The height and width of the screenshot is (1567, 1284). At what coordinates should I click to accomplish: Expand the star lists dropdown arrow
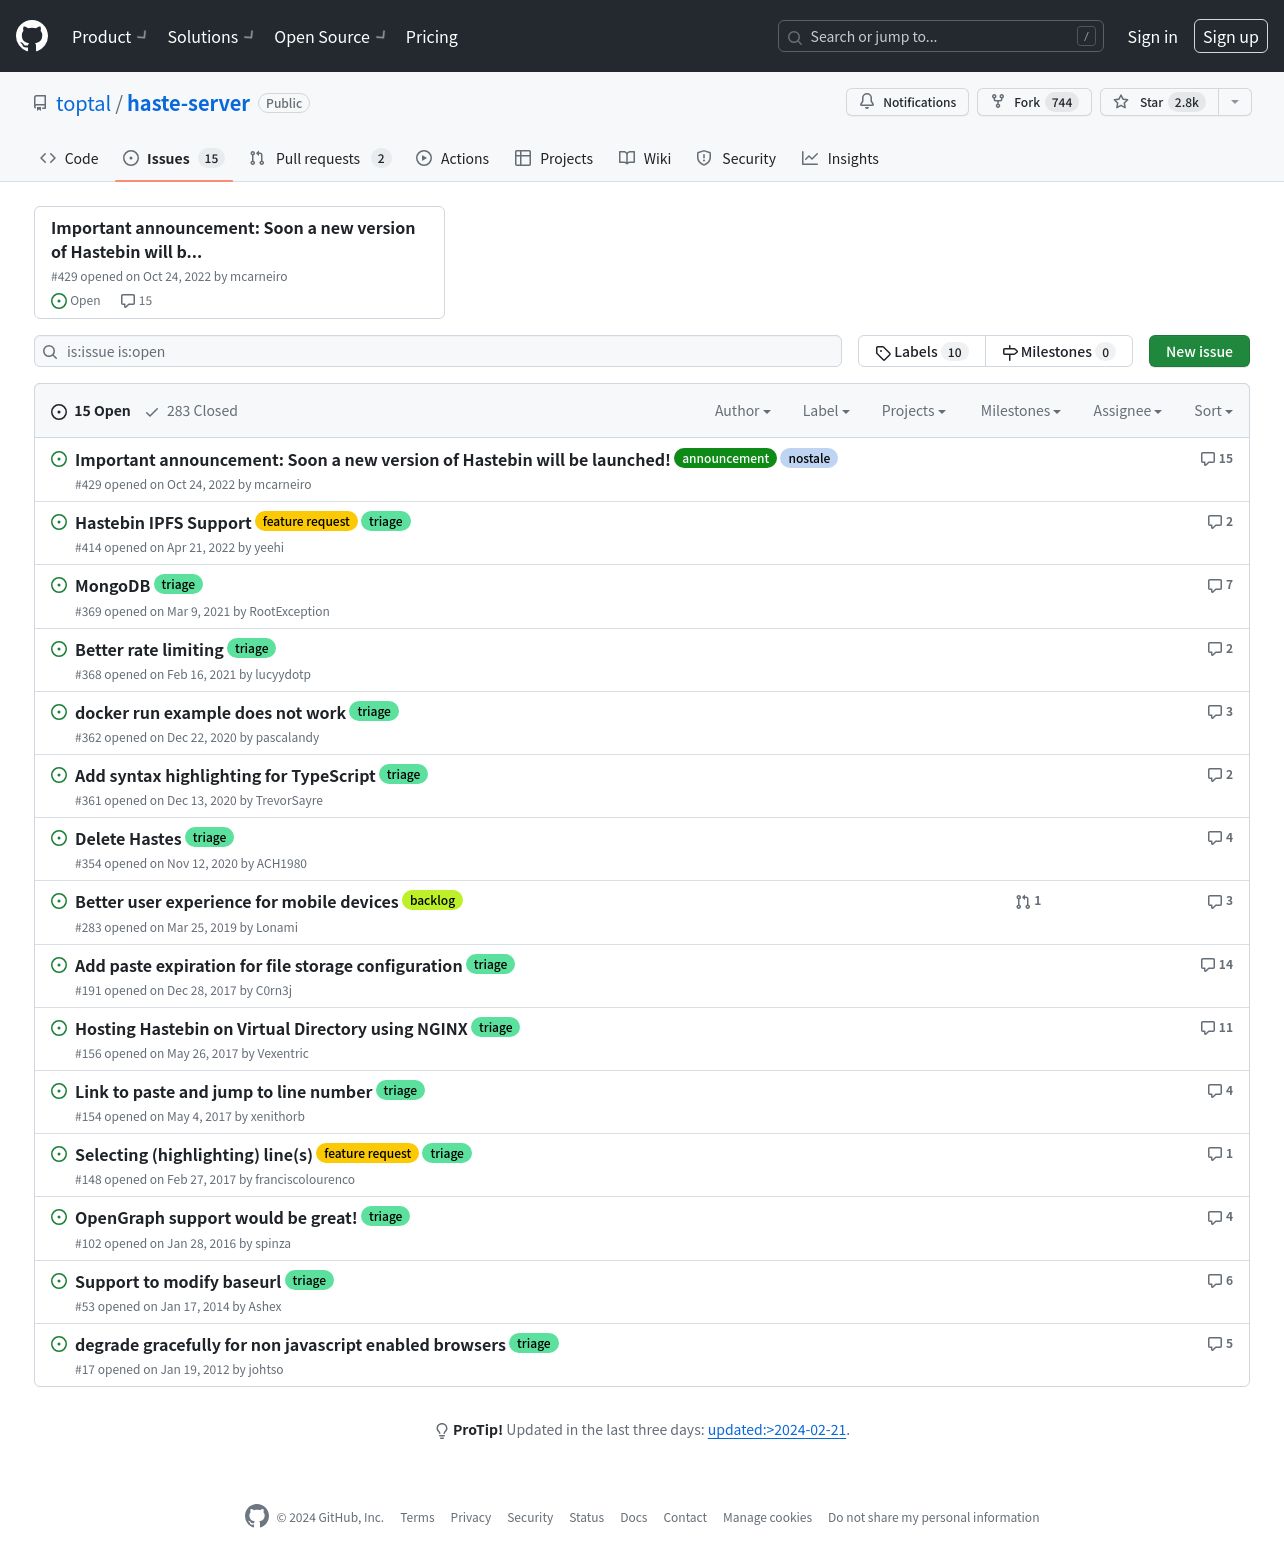[x=1235, y=102]
